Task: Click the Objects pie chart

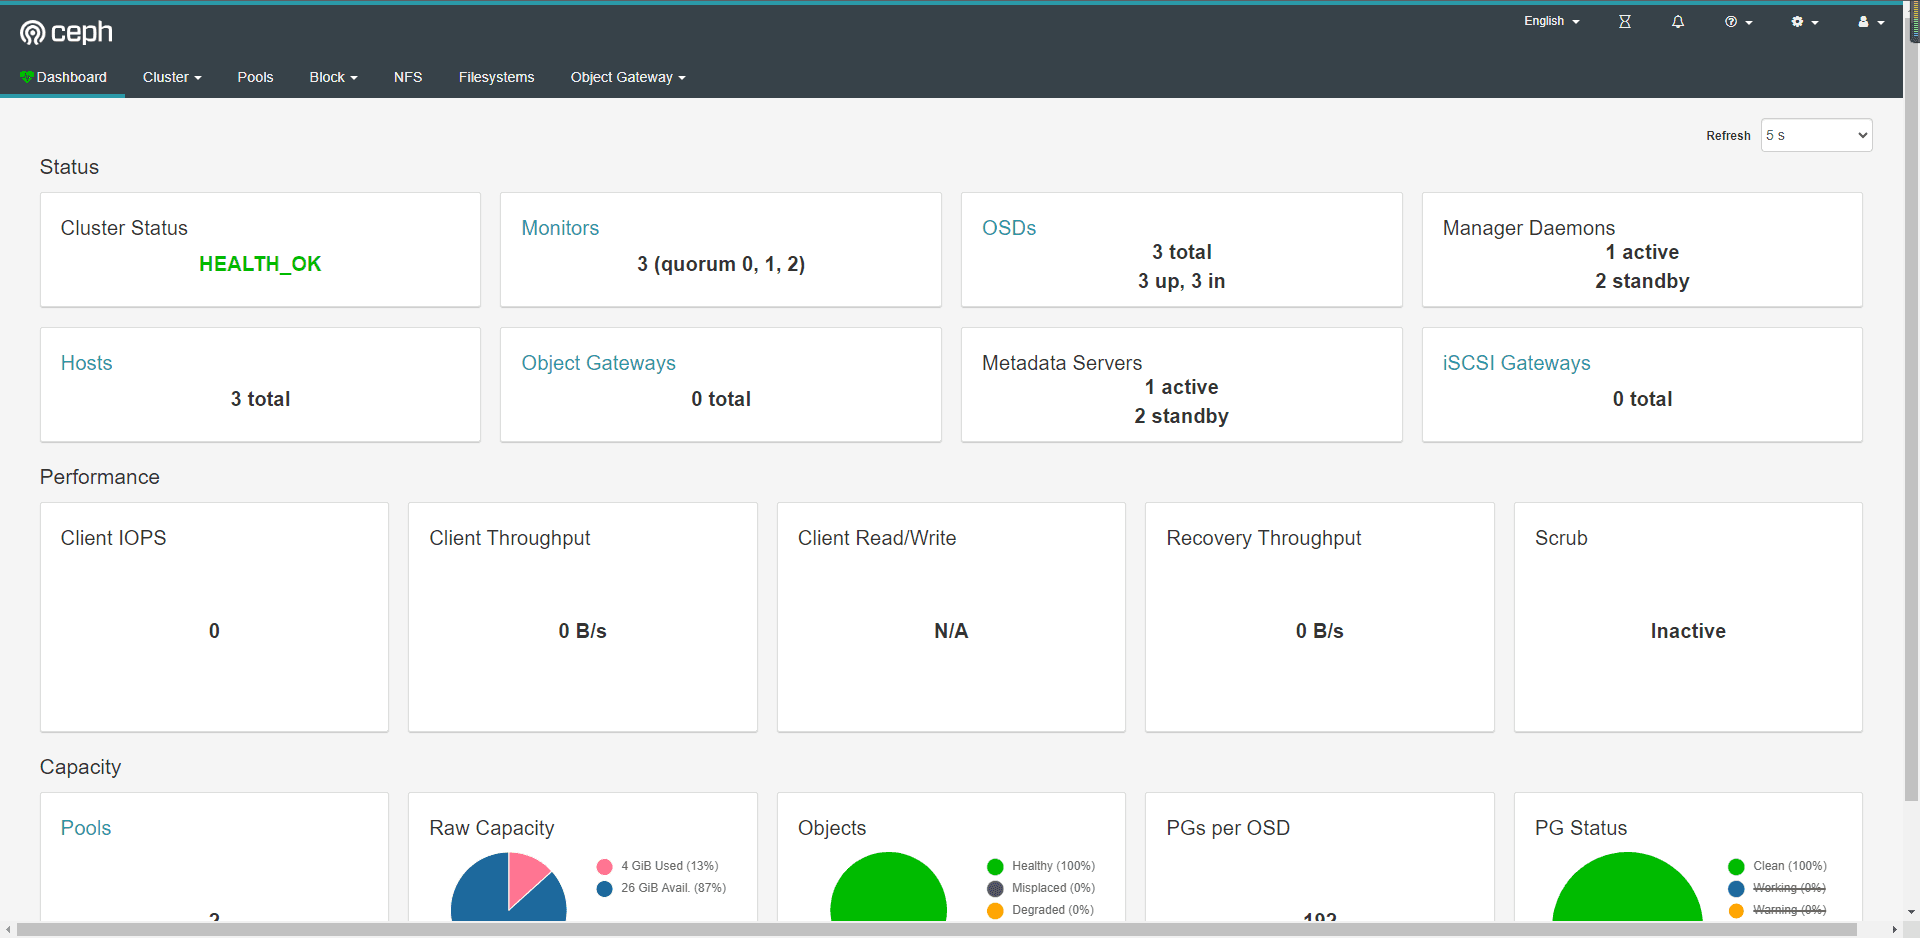Action: (x=888, y=888)
